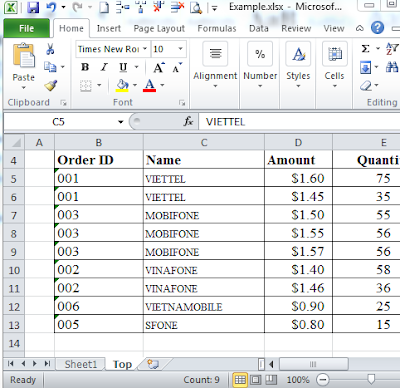Switch to Page Break Preview view
Screen dimensions: 400x388
tap(271, 380)
